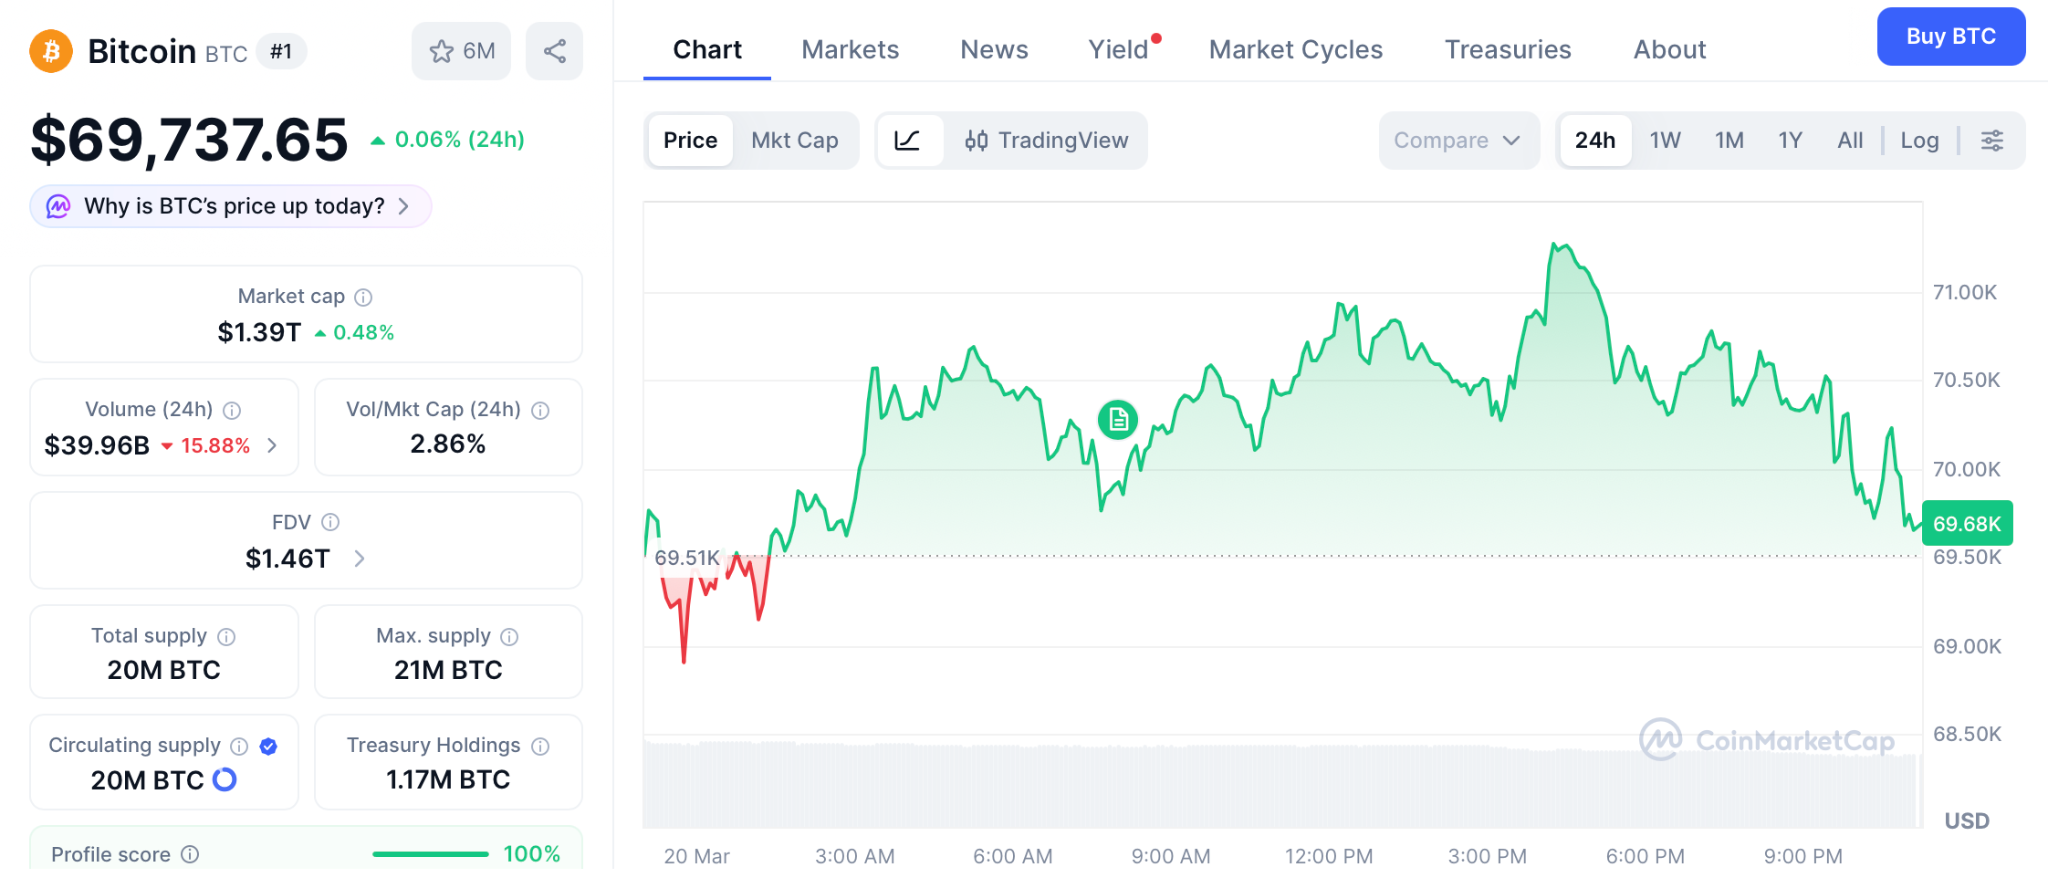Open the Compare dropdown
This screenshot has height=869, width=2048.
pyautogui.click(x=1457, y=140)
